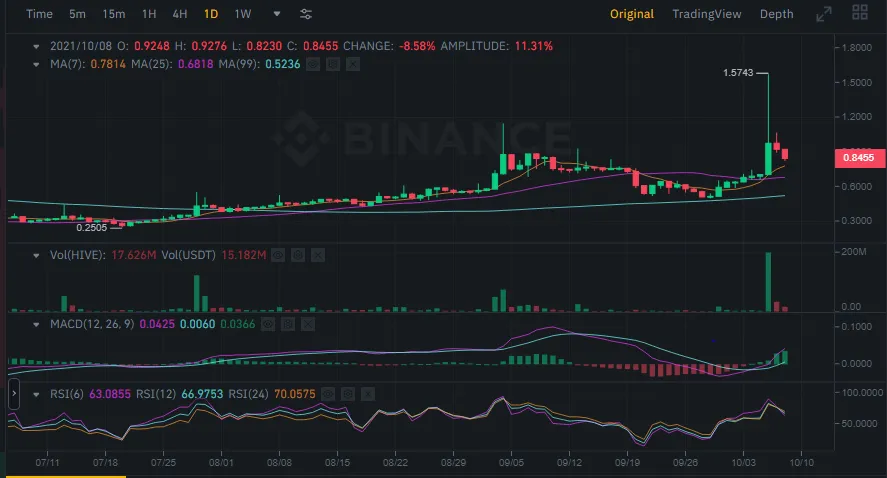Click the MA(25) value 0.6818
887x478 pixels.
(x=196, y=64)
